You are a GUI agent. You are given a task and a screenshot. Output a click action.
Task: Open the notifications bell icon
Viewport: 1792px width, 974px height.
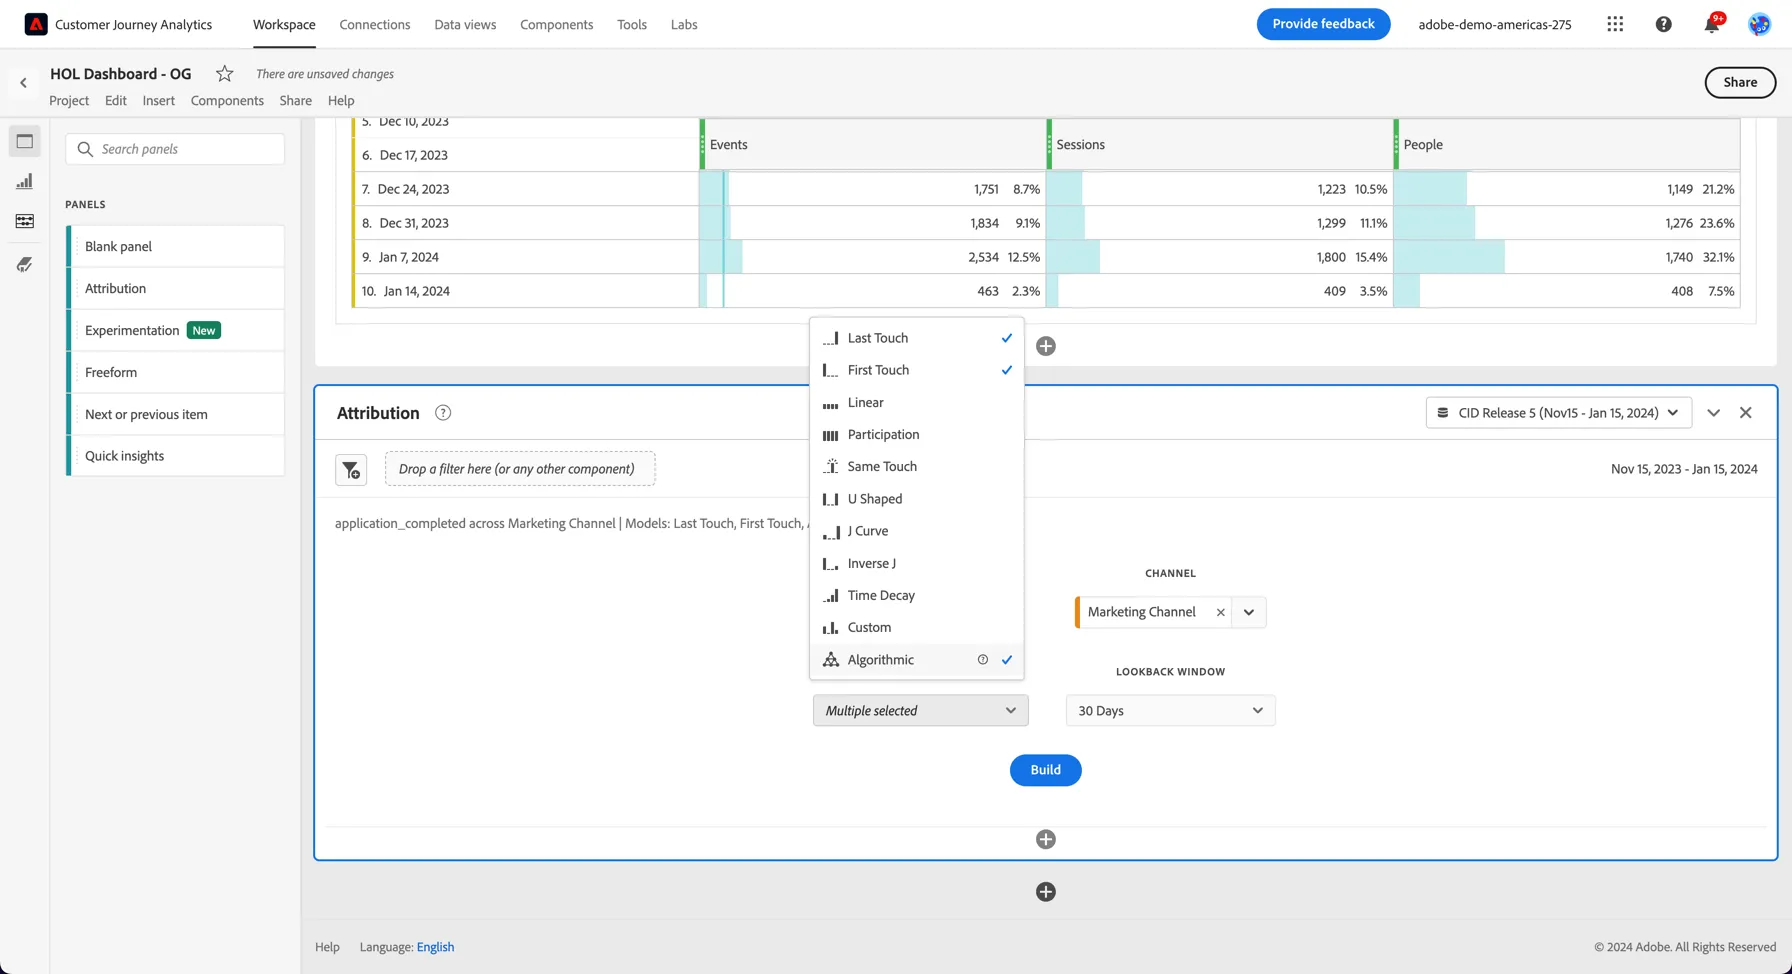tap(1712, 24)
